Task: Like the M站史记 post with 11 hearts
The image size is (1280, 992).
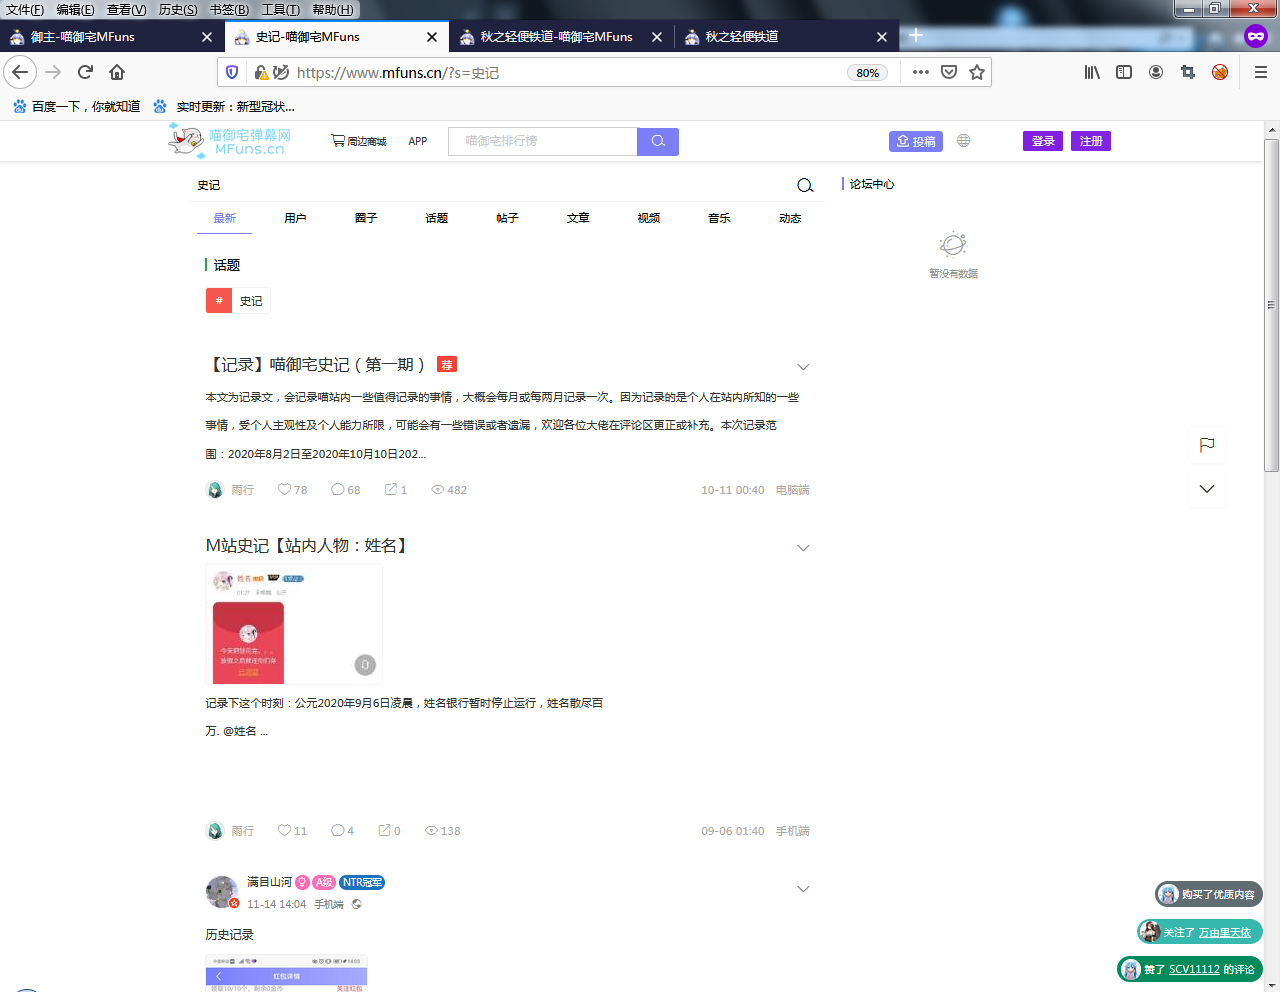Action: [x=285, y=831]
